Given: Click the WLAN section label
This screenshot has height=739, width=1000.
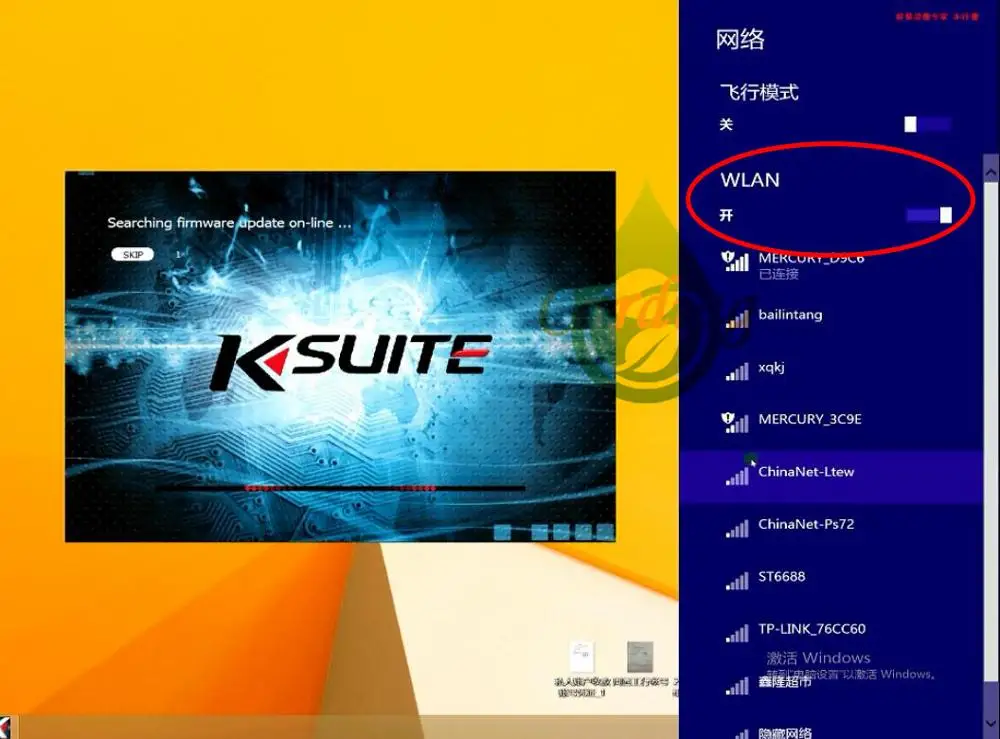Looking at the screenshot, I should tap(750, 180).
